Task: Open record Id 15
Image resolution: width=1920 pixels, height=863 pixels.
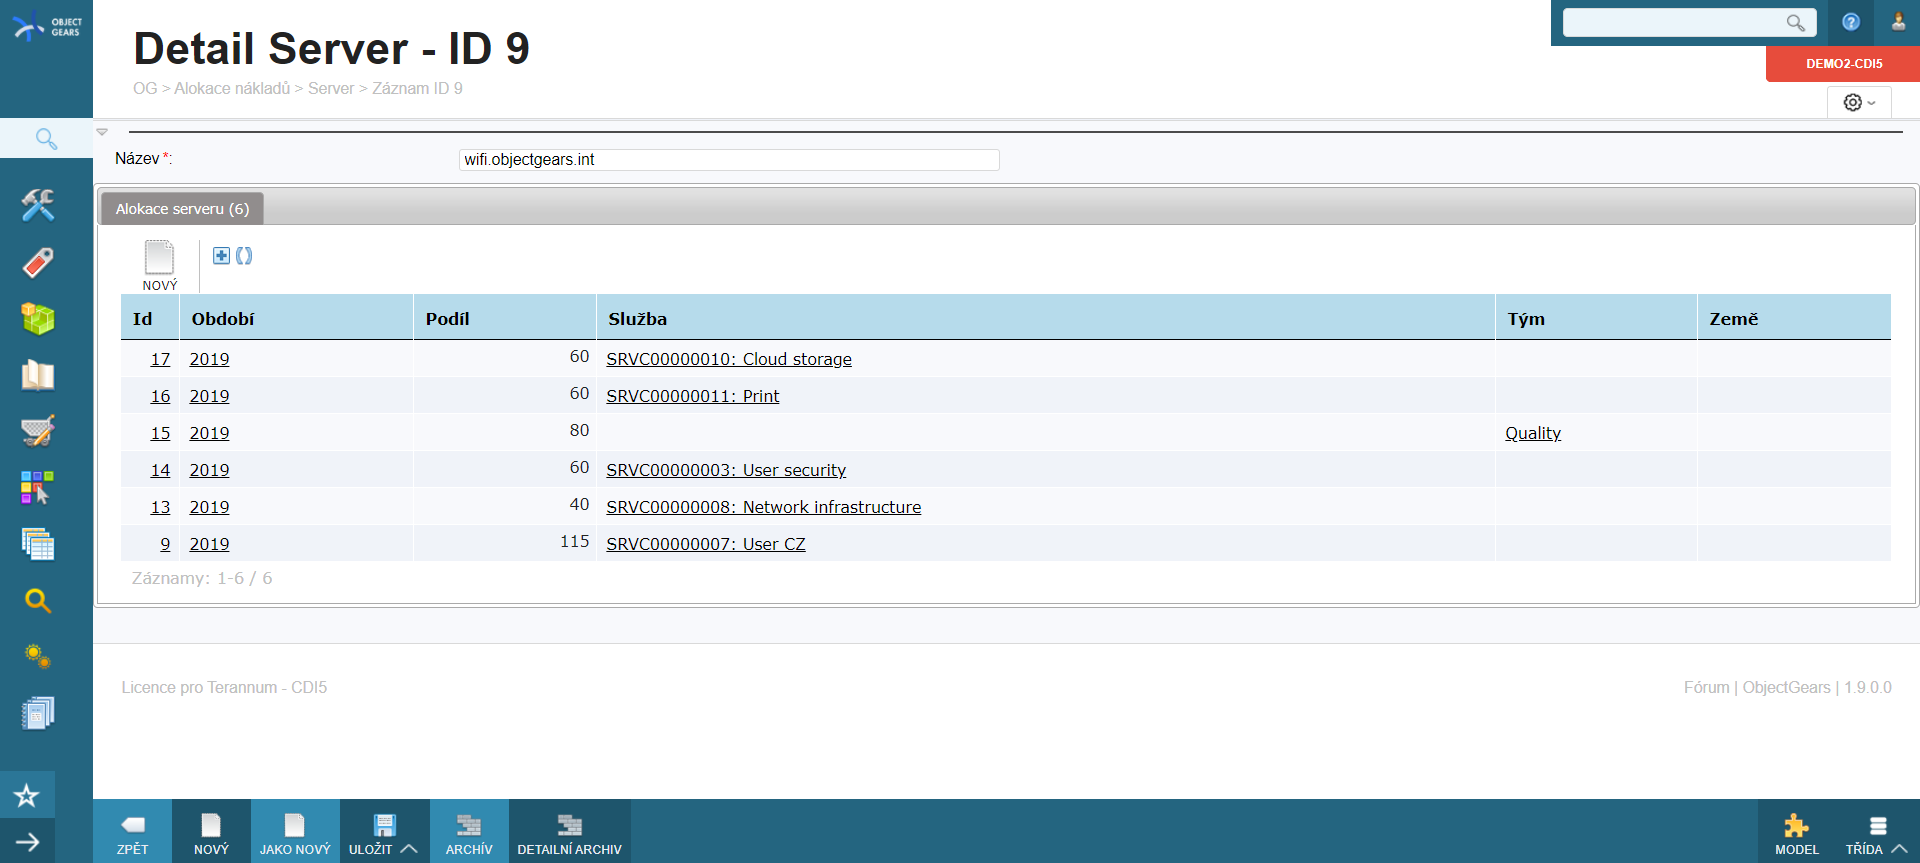Action: point(160,433)
